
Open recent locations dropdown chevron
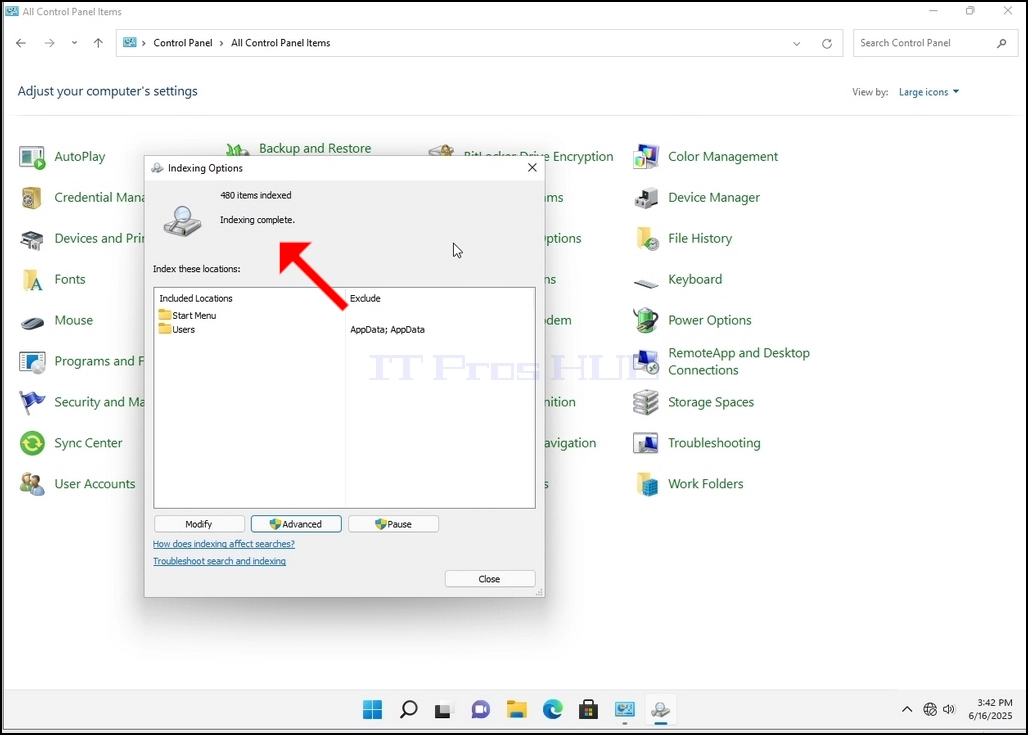pos(74,43)
